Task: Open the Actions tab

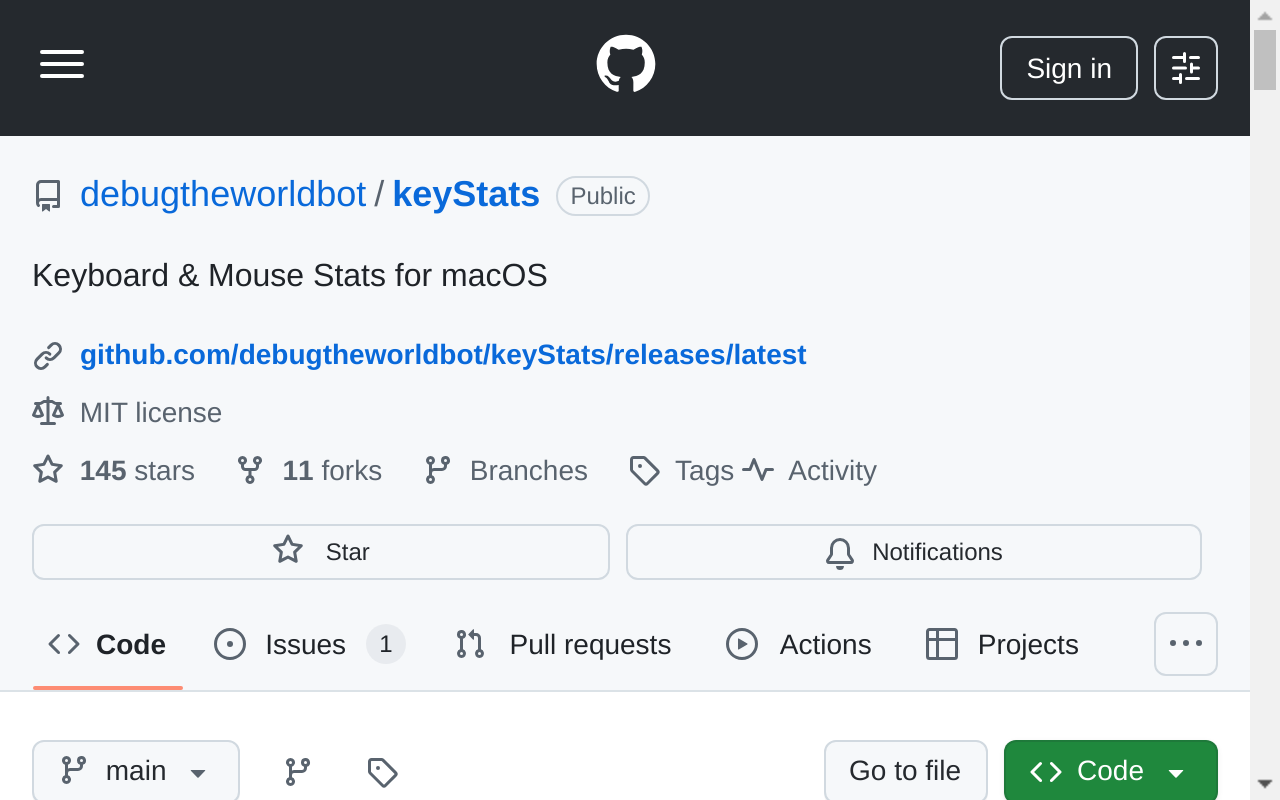Action: (824, 644)
